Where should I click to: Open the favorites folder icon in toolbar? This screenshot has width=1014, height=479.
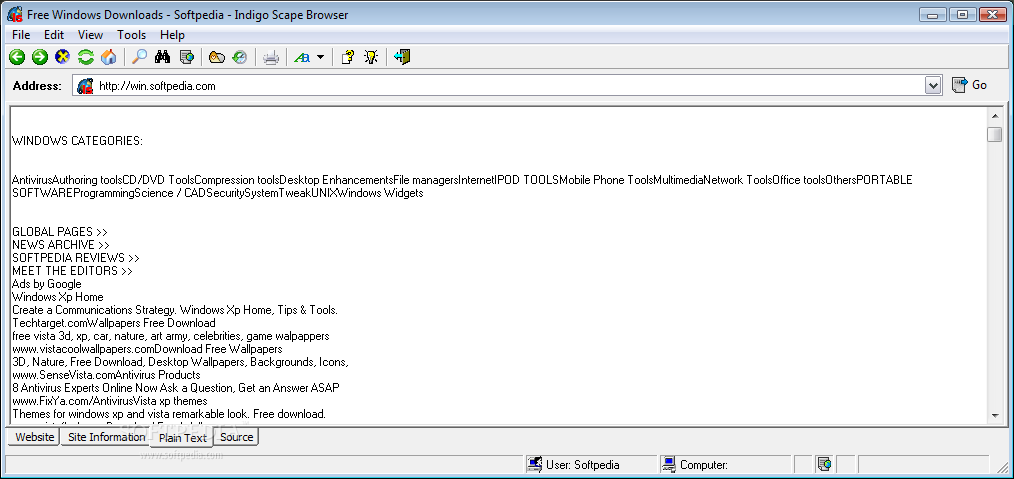(x=217, y=58)
